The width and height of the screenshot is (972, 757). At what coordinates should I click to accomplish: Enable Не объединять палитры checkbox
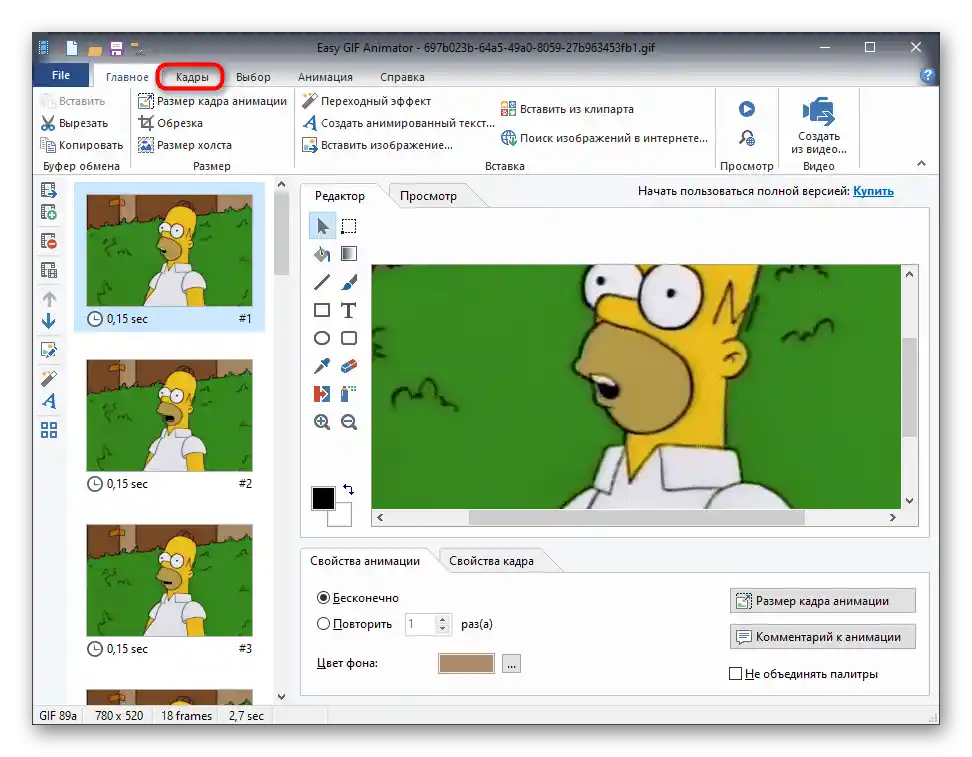coord(736,674)
